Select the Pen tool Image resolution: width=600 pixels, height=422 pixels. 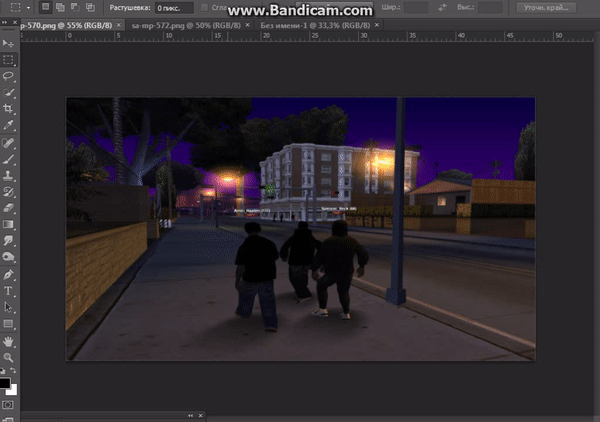pos(8,275)
